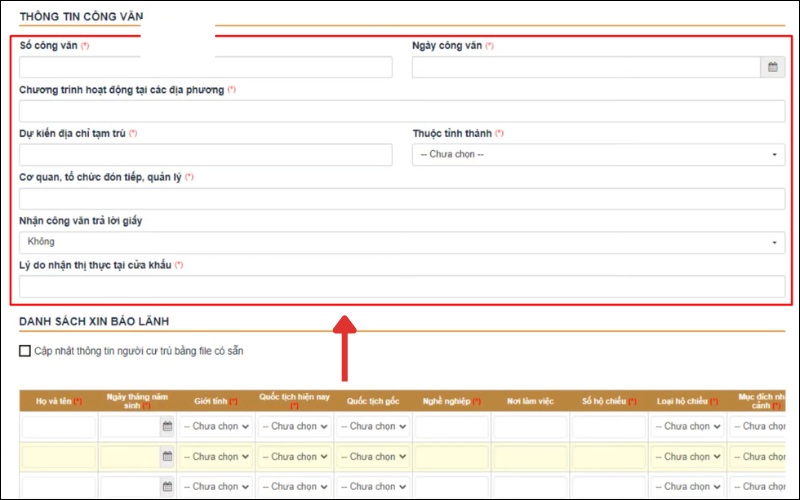The height and width of the screenshot is (500, 800).
Task: Open the Nhận công văn trả lời giấy dropdown
Action: [x=402, y=242]
